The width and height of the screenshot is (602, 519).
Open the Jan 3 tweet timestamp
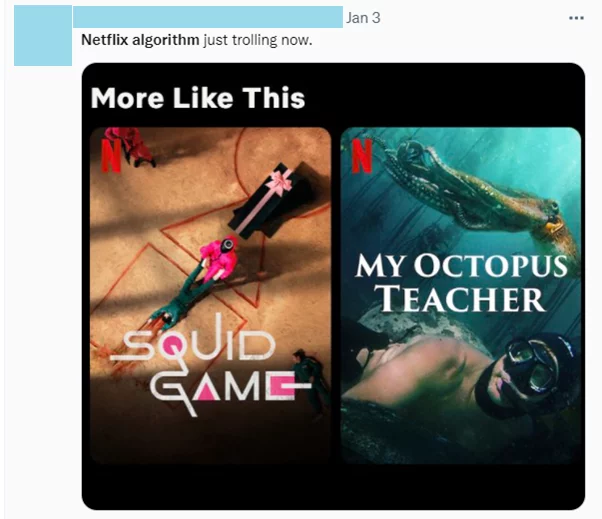363,18
